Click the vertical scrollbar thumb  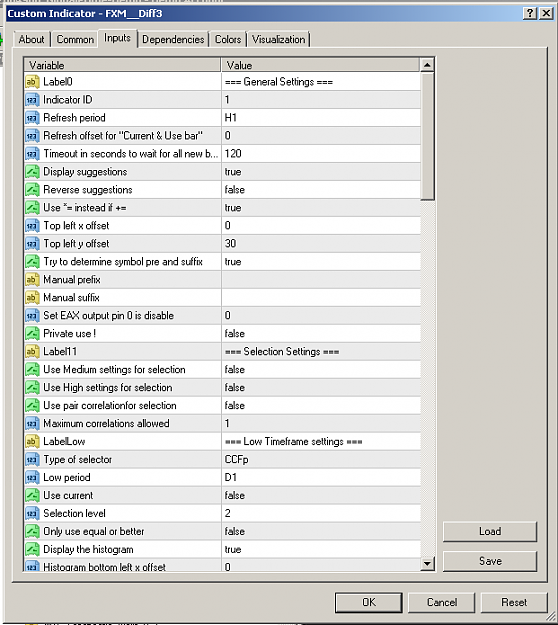click(x=427, y=136)
